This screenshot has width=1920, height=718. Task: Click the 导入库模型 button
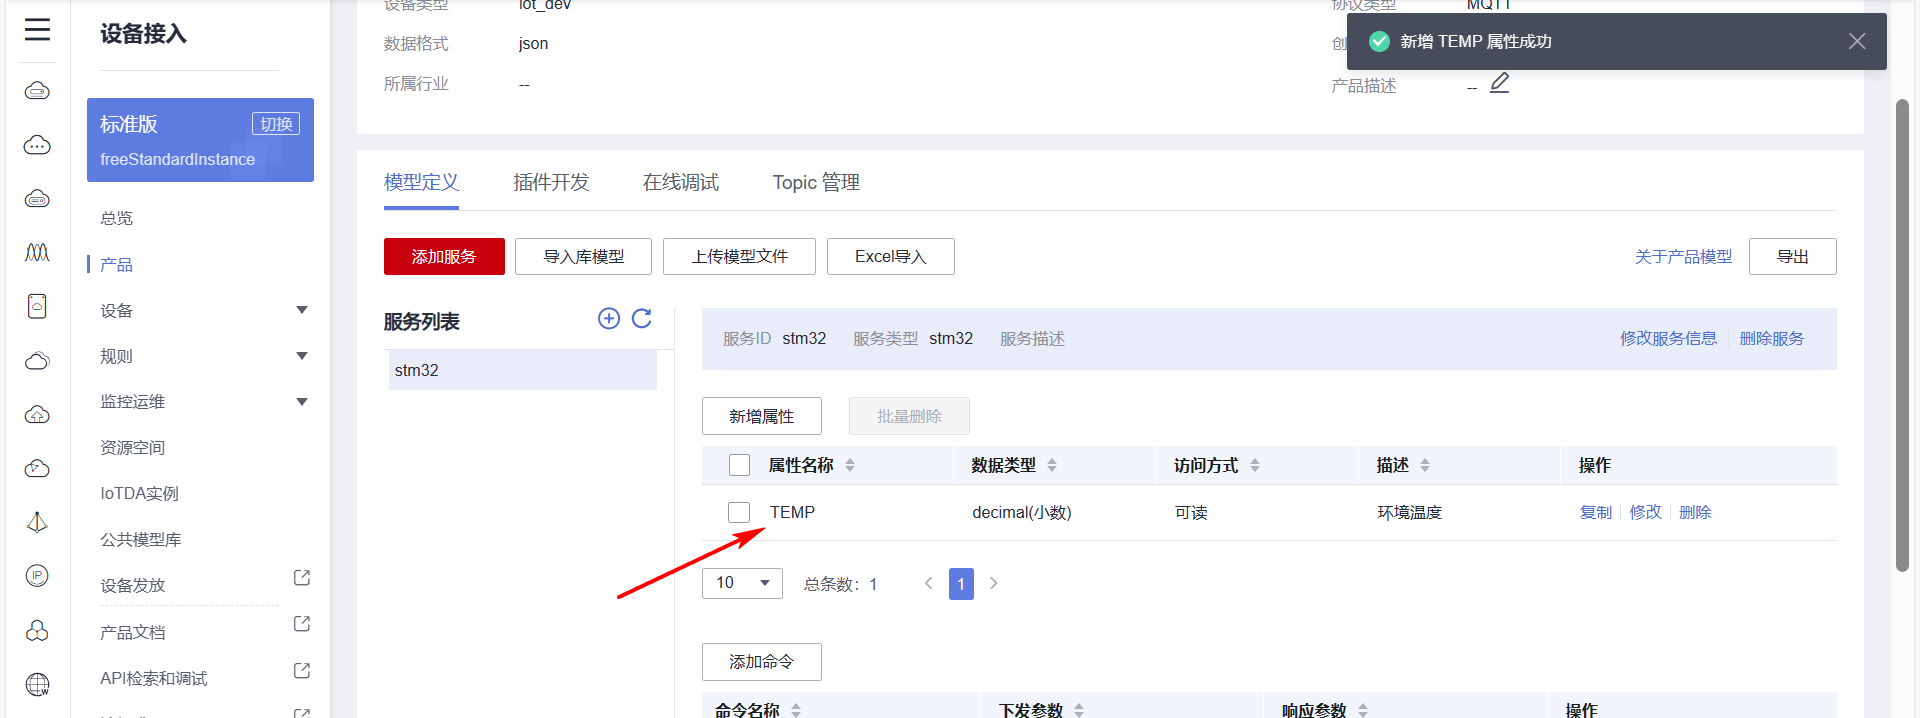[x=583, y=256]
